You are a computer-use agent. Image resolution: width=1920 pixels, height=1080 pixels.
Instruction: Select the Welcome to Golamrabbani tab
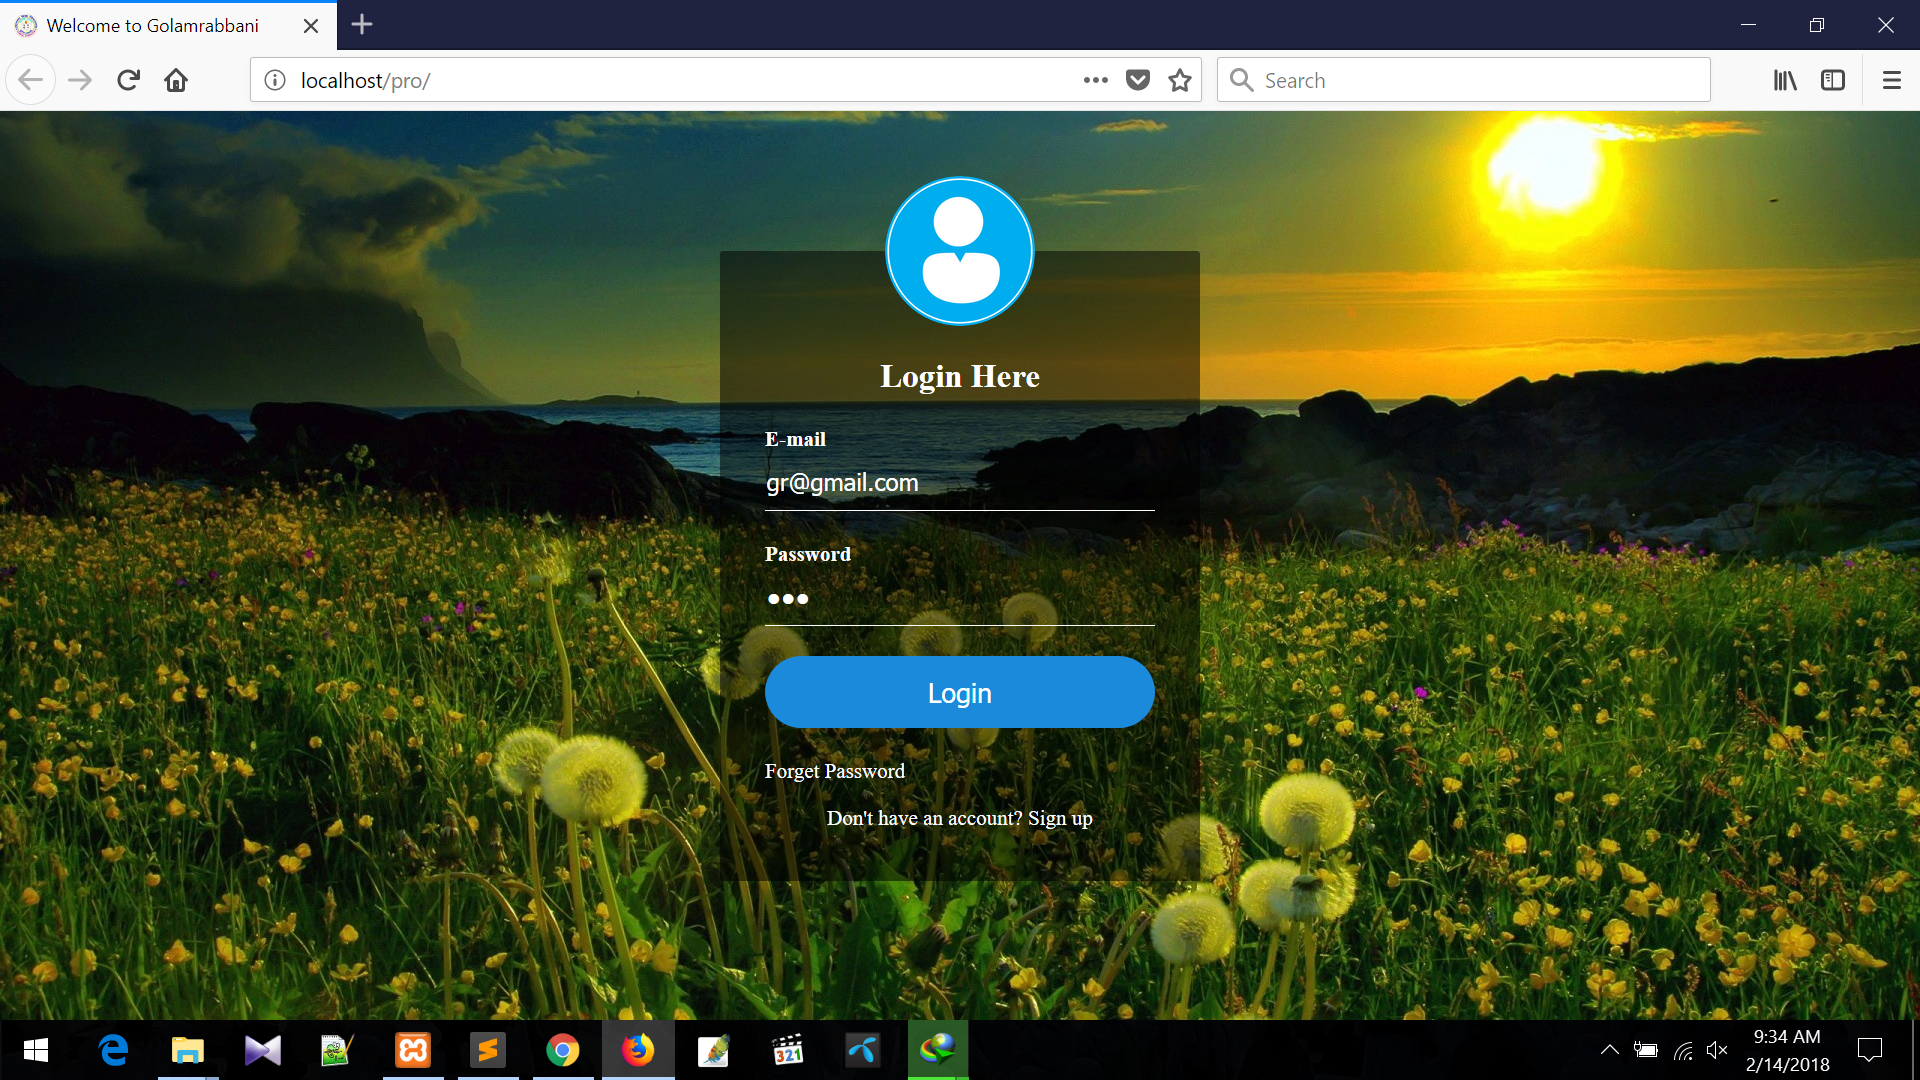[150, 25]
